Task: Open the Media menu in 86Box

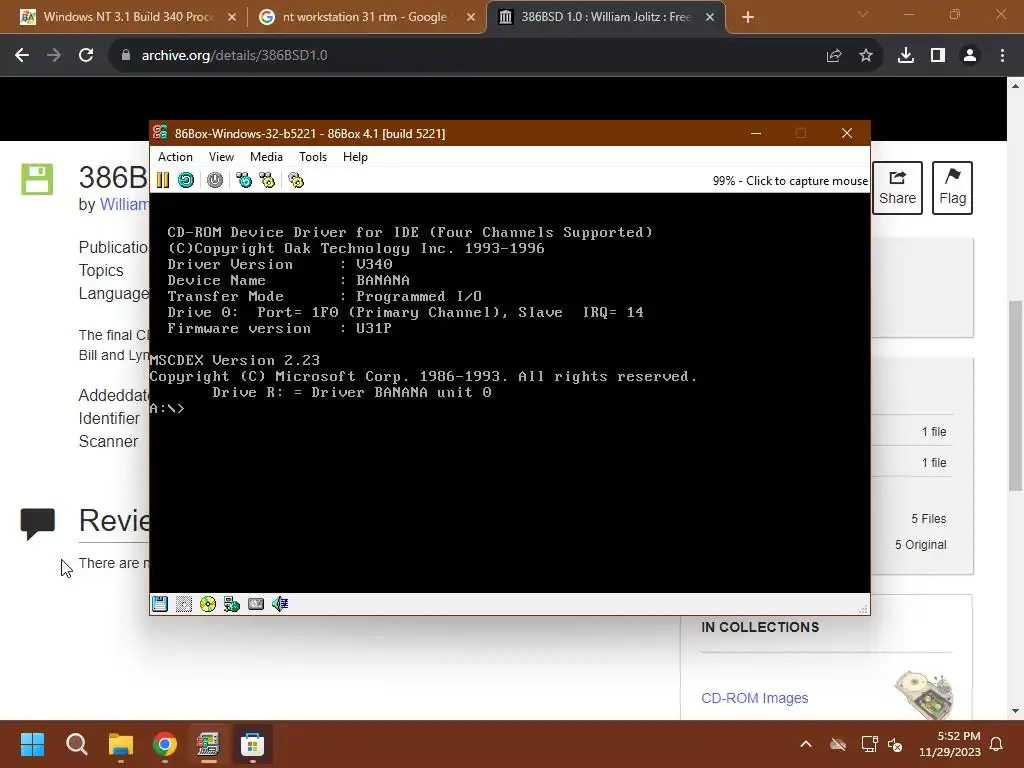Action: (266, 157)
